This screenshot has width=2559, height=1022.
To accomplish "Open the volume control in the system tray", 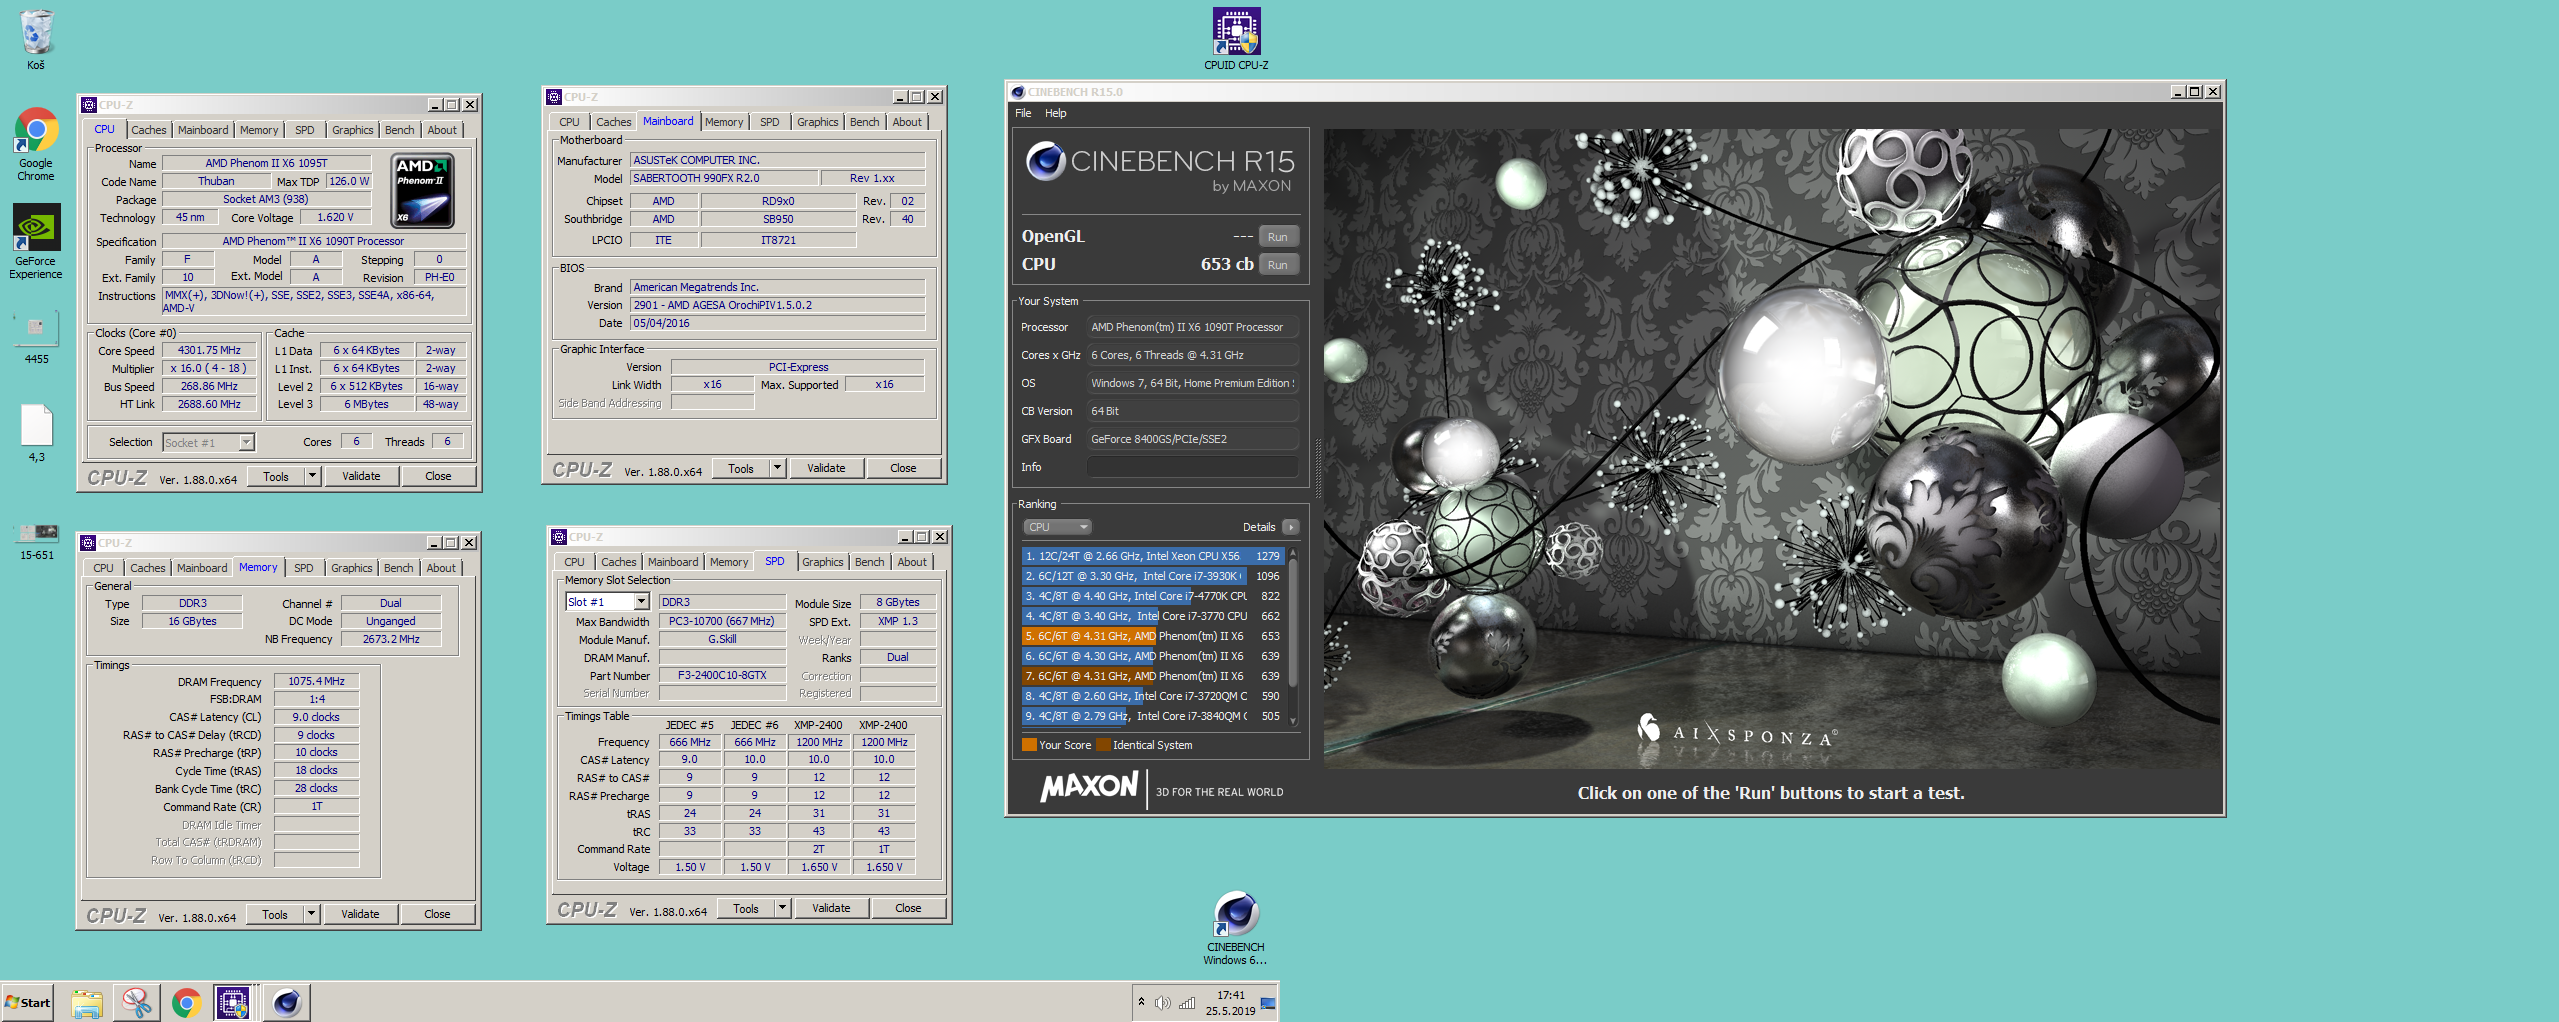I will pyautogui.click(x=1162, y=1003).
